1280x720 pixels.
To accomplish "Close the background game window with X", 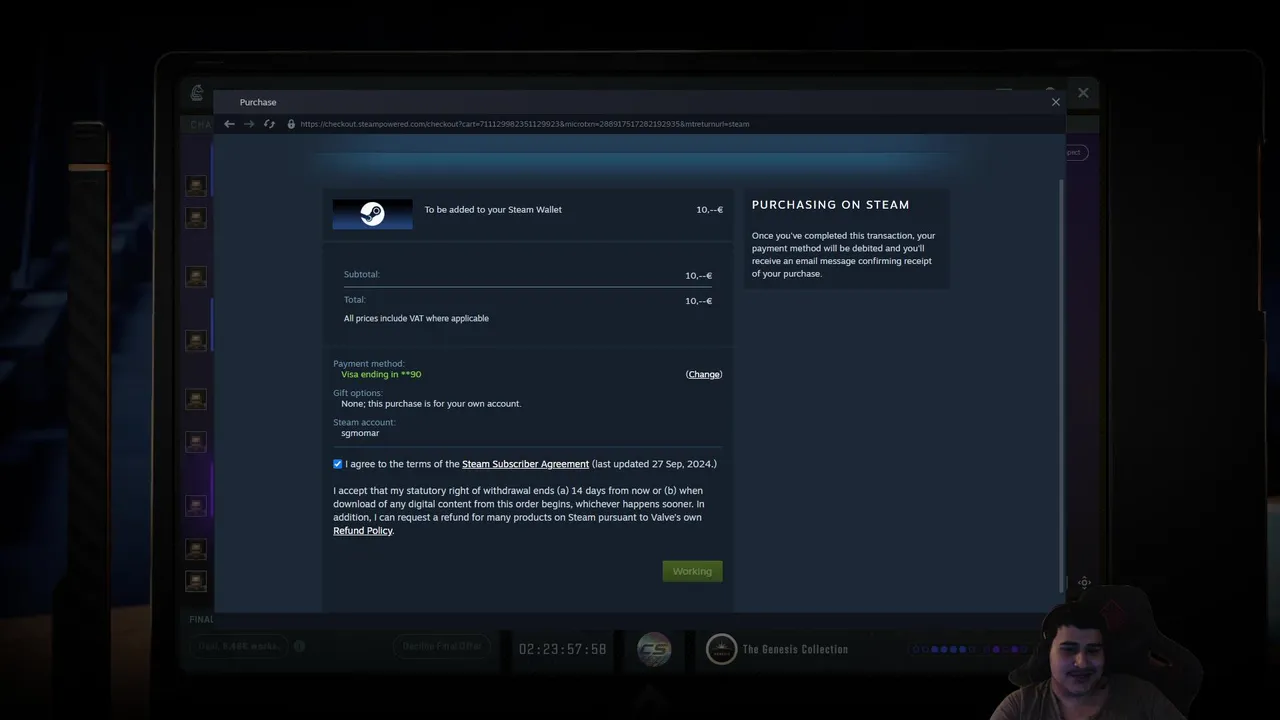I will click(1083, 93).
